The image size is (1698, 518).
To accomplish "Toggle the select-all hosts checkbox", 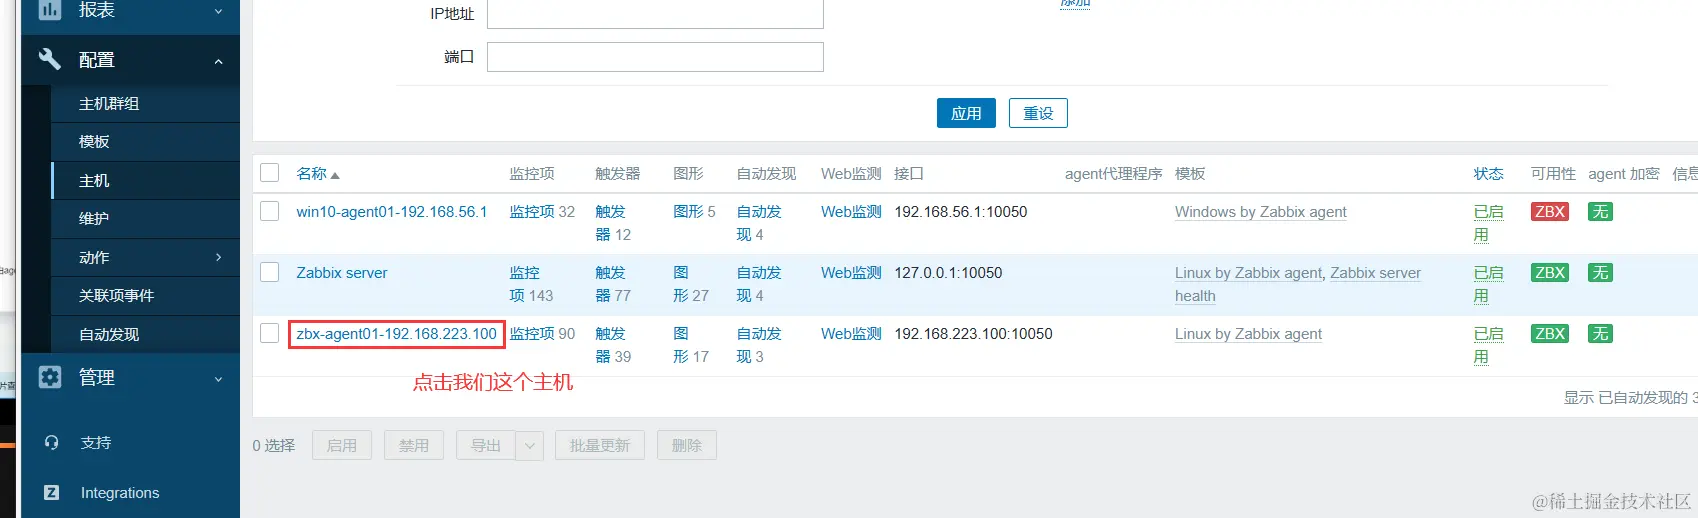I will [x=269, y=172].
